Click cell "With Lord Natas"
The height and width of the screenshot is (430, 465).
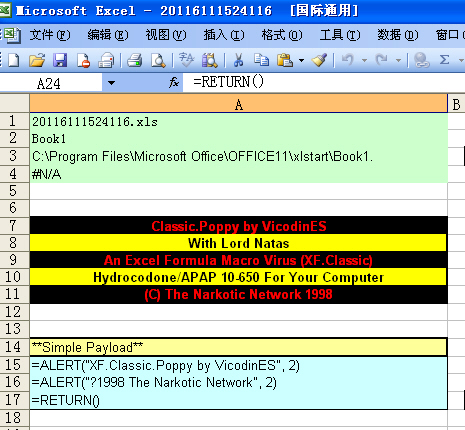239,243
